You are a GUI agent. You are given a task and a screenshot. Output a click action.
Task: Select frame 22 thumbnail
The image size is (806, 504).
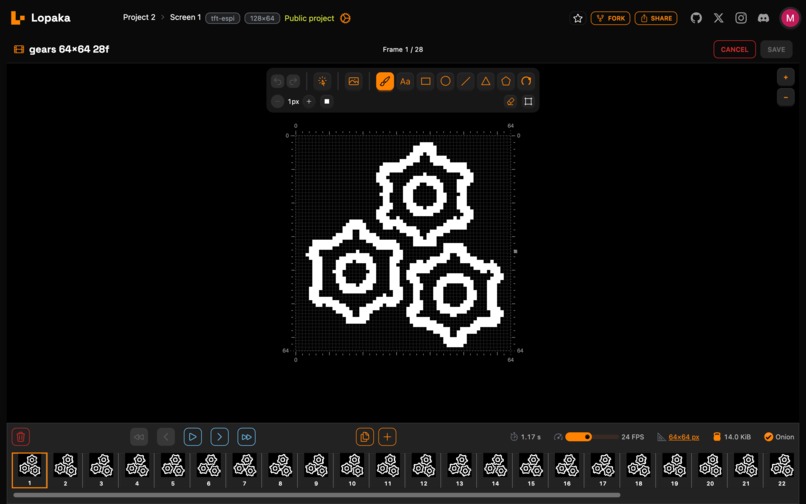tap(782, 470)
